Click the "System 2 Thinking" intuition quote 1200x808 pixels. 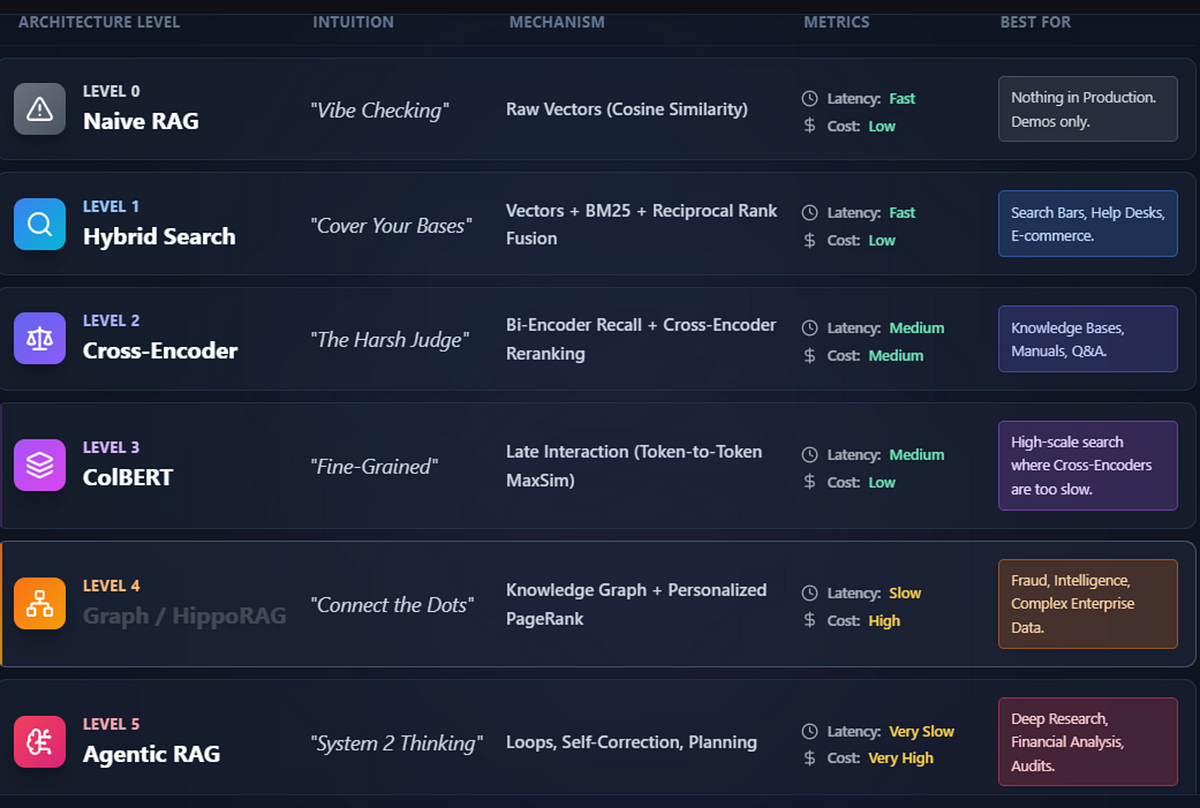coord(397,743)
